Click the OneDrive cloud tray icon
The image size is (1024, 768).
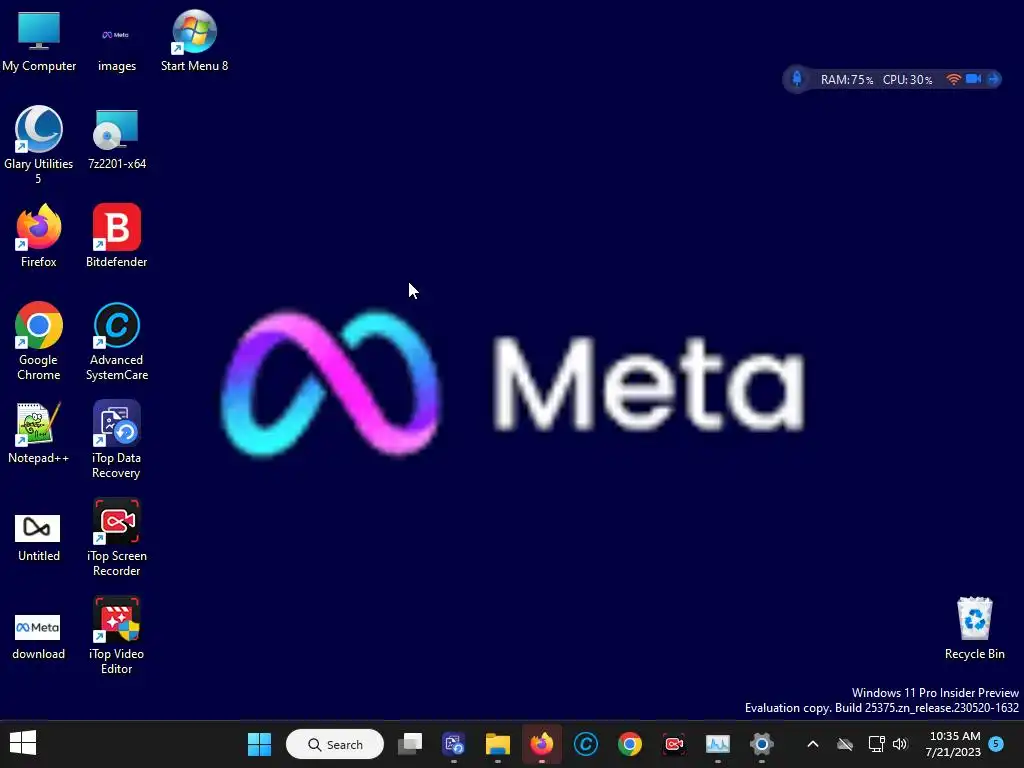[x=845, y=744]
